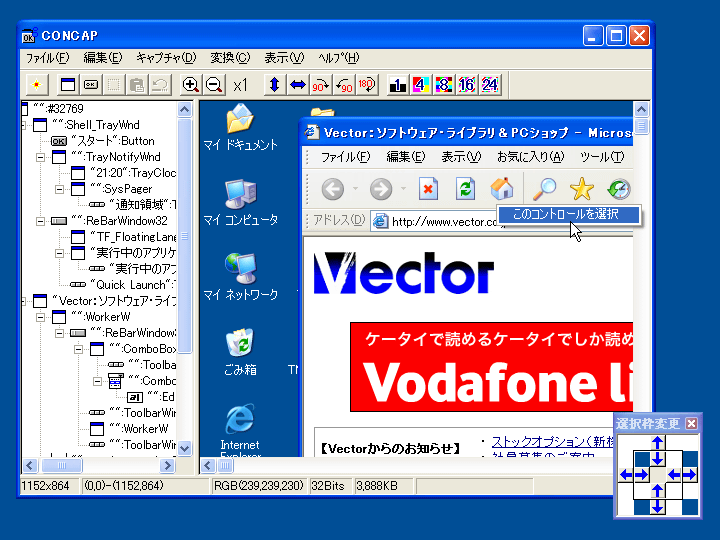Screen dimensions: 720x540
Task: Click IE Forward arrow button
Action: [381, 189]
